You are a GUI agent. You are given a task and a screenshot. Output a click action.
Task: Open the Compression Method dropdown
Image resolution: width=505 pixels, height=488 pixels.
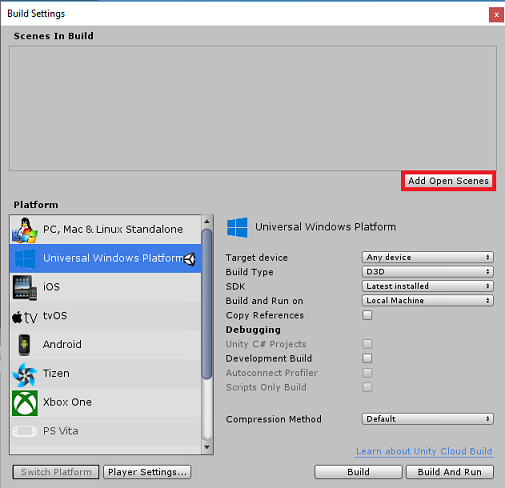428,419
